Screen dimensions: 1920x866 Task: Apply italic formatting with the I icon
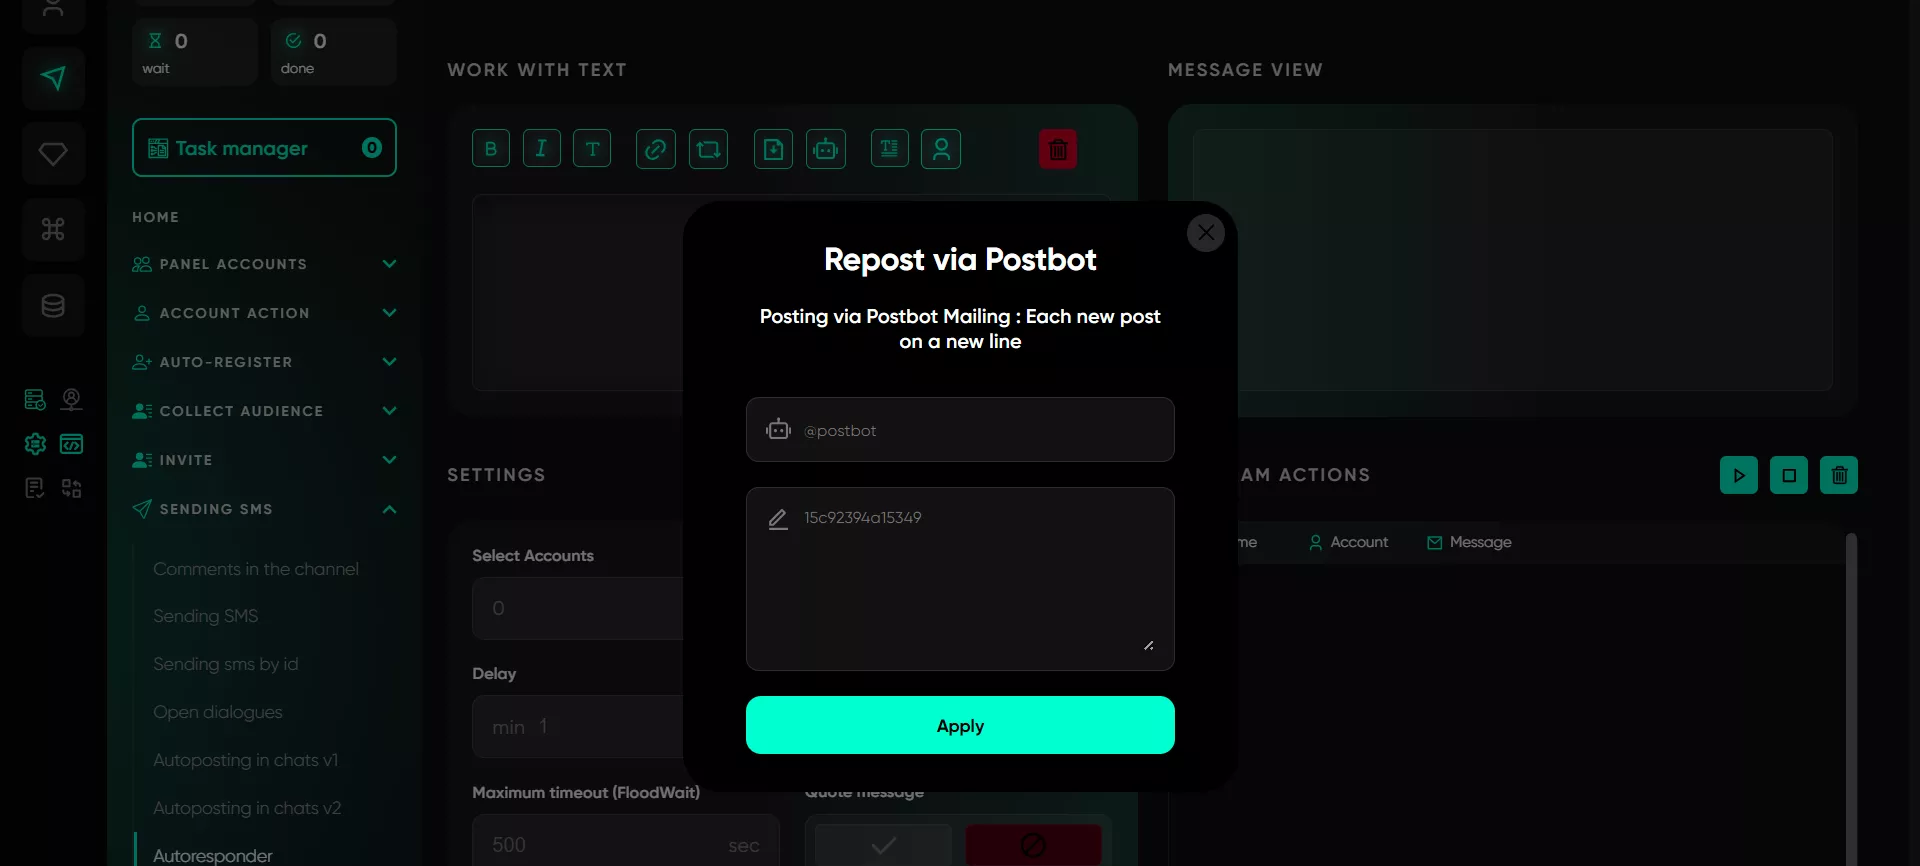coord(542,149)
